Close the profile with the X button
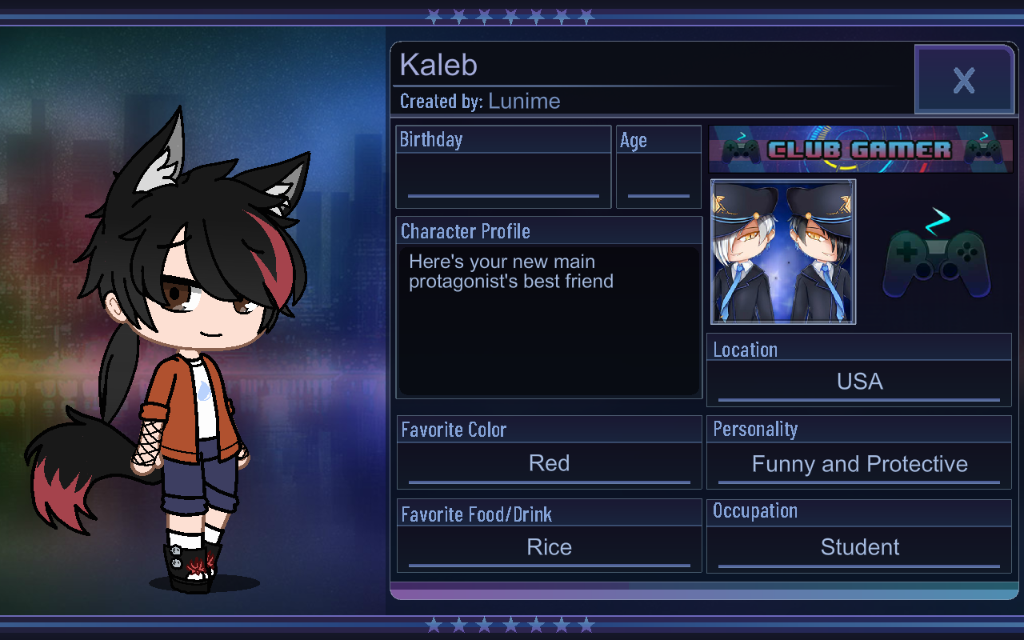 [x=964, y=80]
